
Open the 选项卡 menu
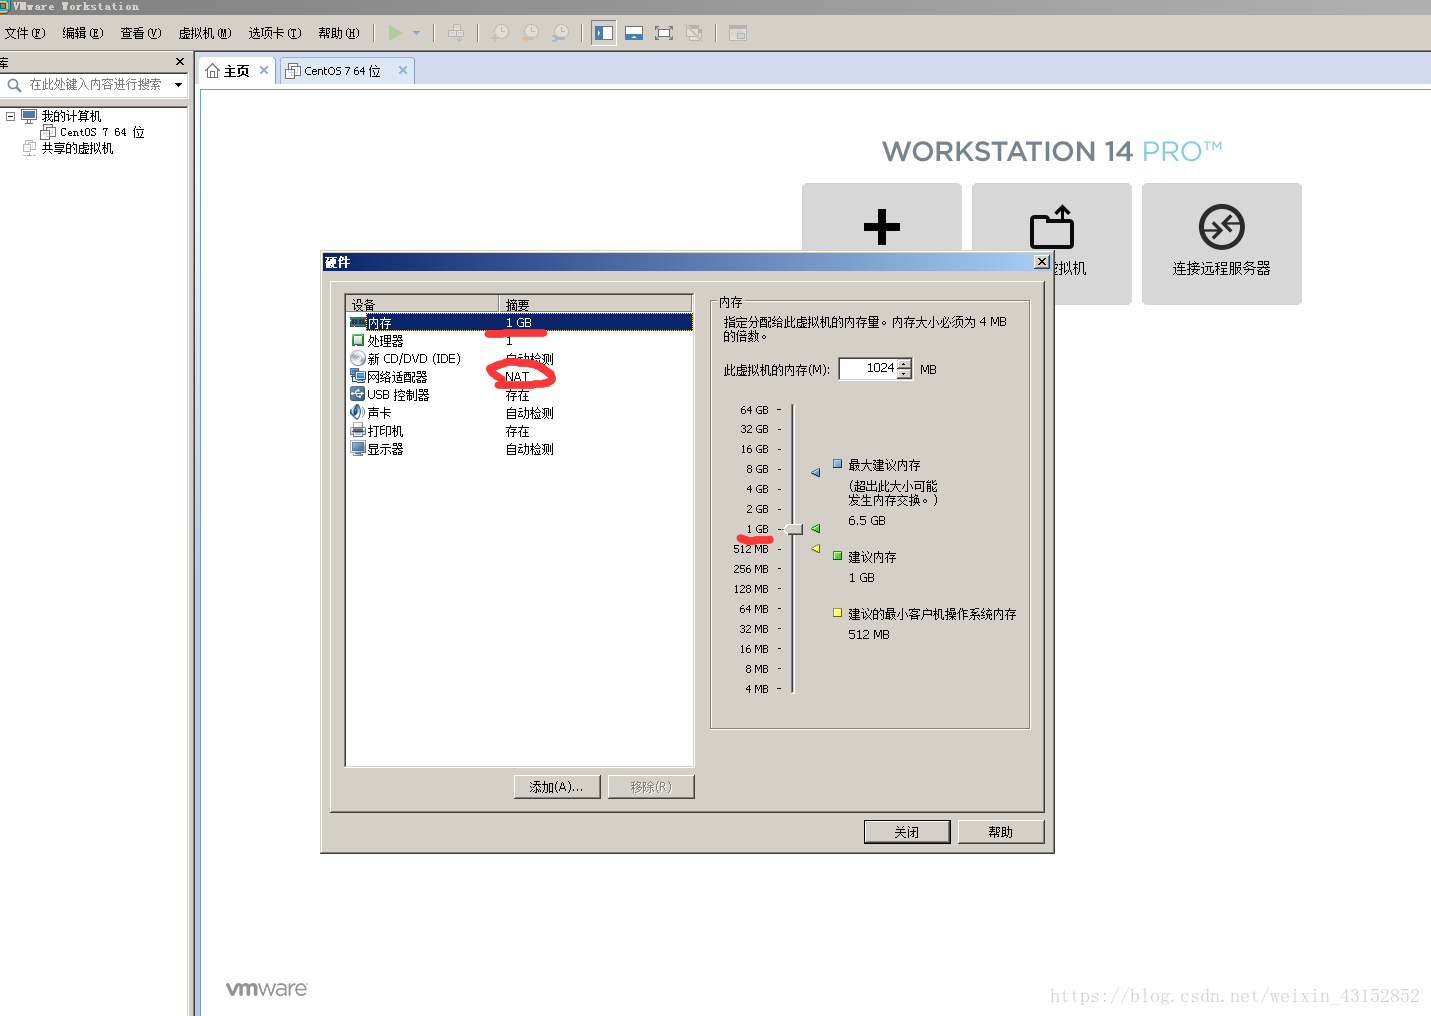(275, 33)
